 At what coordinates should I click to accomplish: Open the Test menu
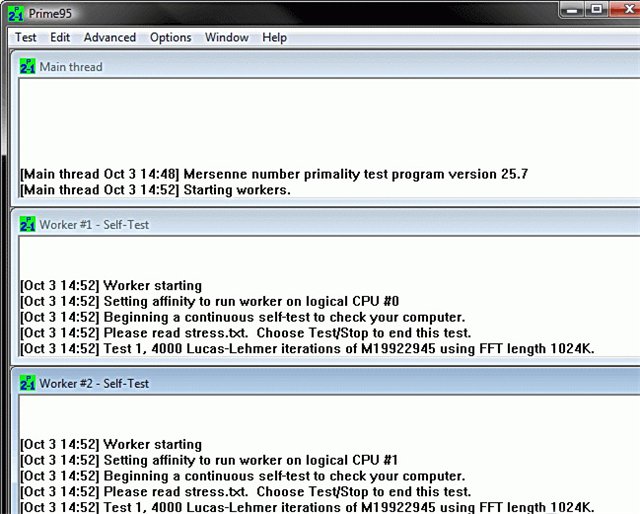coord(26,38)
